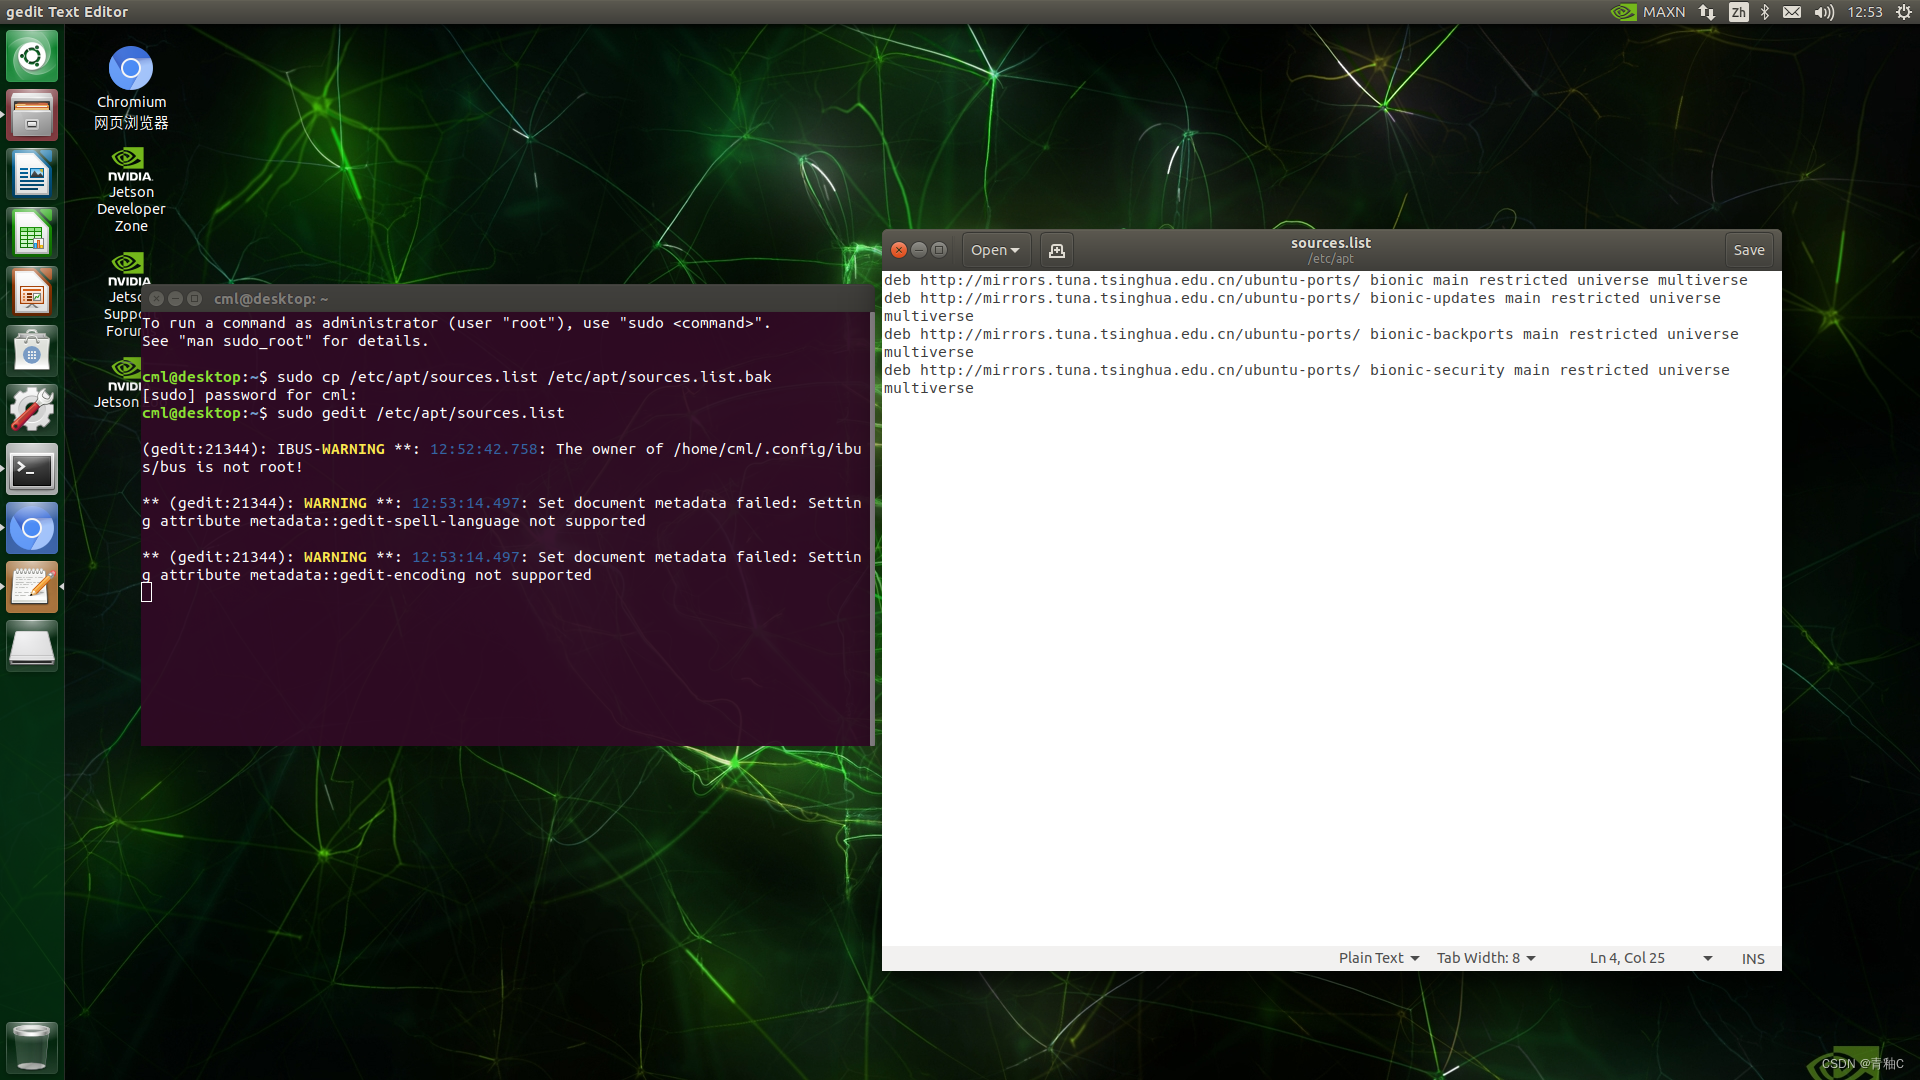
Task: Place cursor in bionic-security line of sources.list
Action: pyautogui.click(x=1306, y=370)
